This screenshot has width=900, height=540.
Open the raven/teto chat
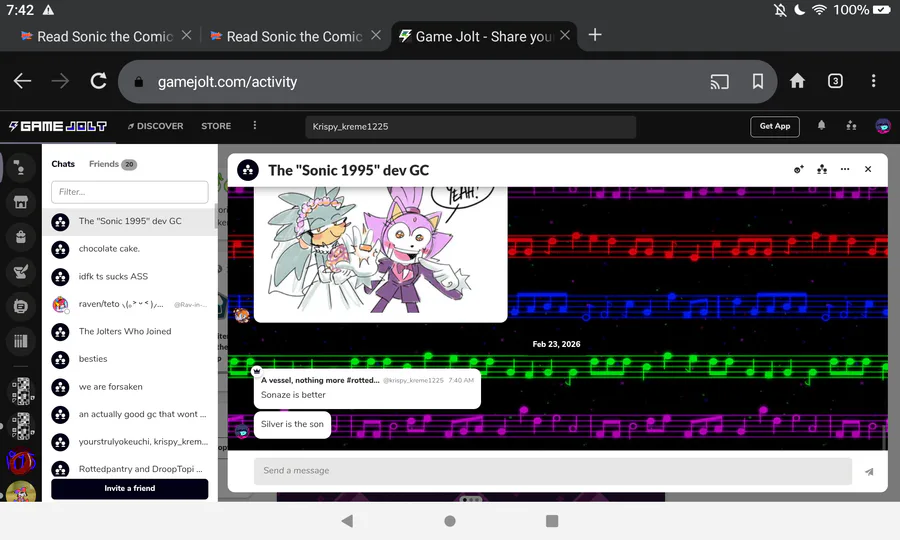tap(130, 304)
